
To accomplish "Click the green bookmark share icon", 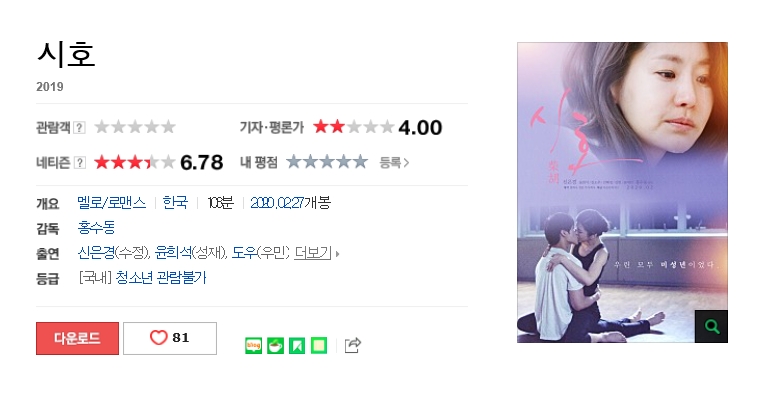I will point(297,345).
